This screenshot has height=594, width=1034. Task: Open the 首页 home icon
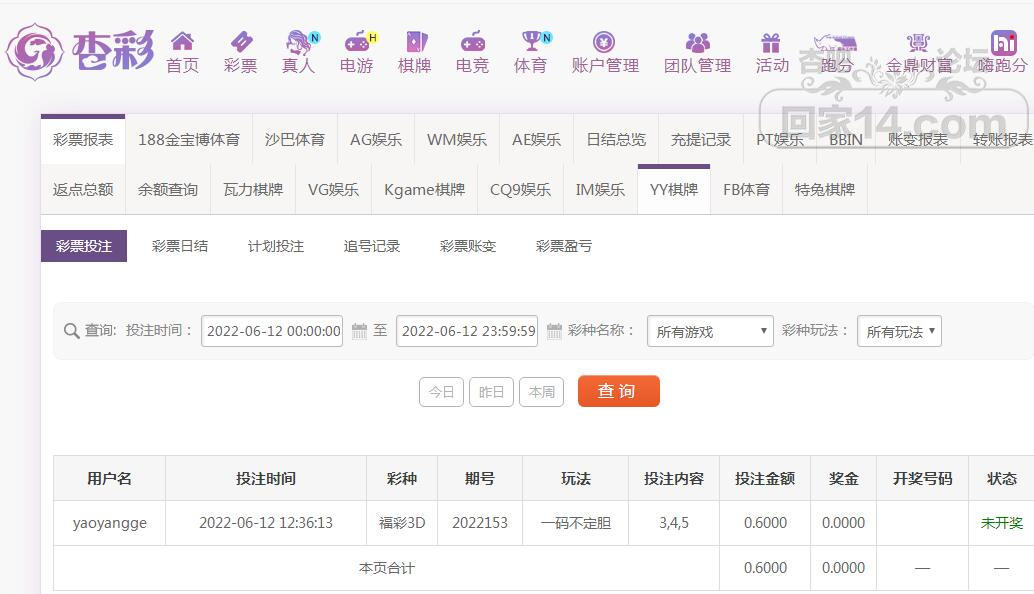pos(182,52)
